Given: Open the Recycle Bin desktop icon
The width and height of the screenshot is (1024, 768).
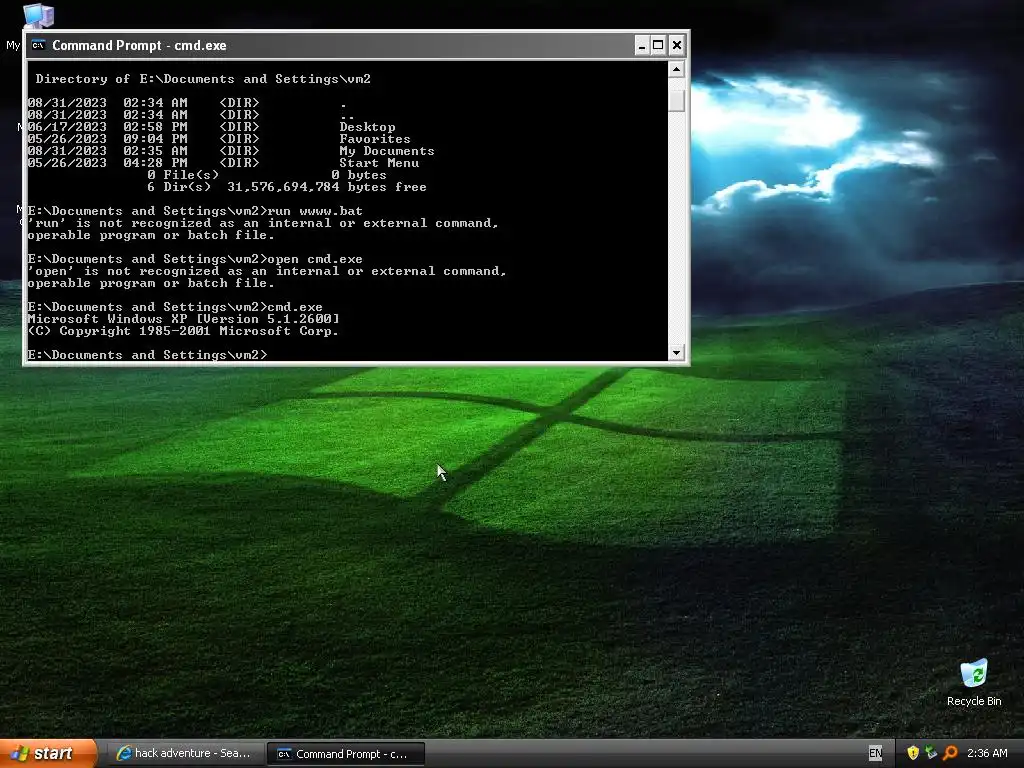Looking at the screenshot, I should (x=974, y=683).
